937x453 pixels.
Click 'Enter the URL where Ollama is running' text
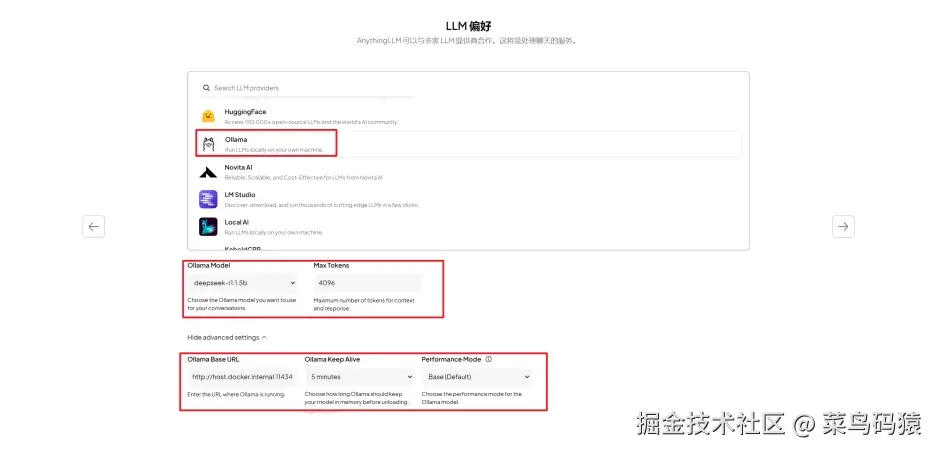pos(236,394)
